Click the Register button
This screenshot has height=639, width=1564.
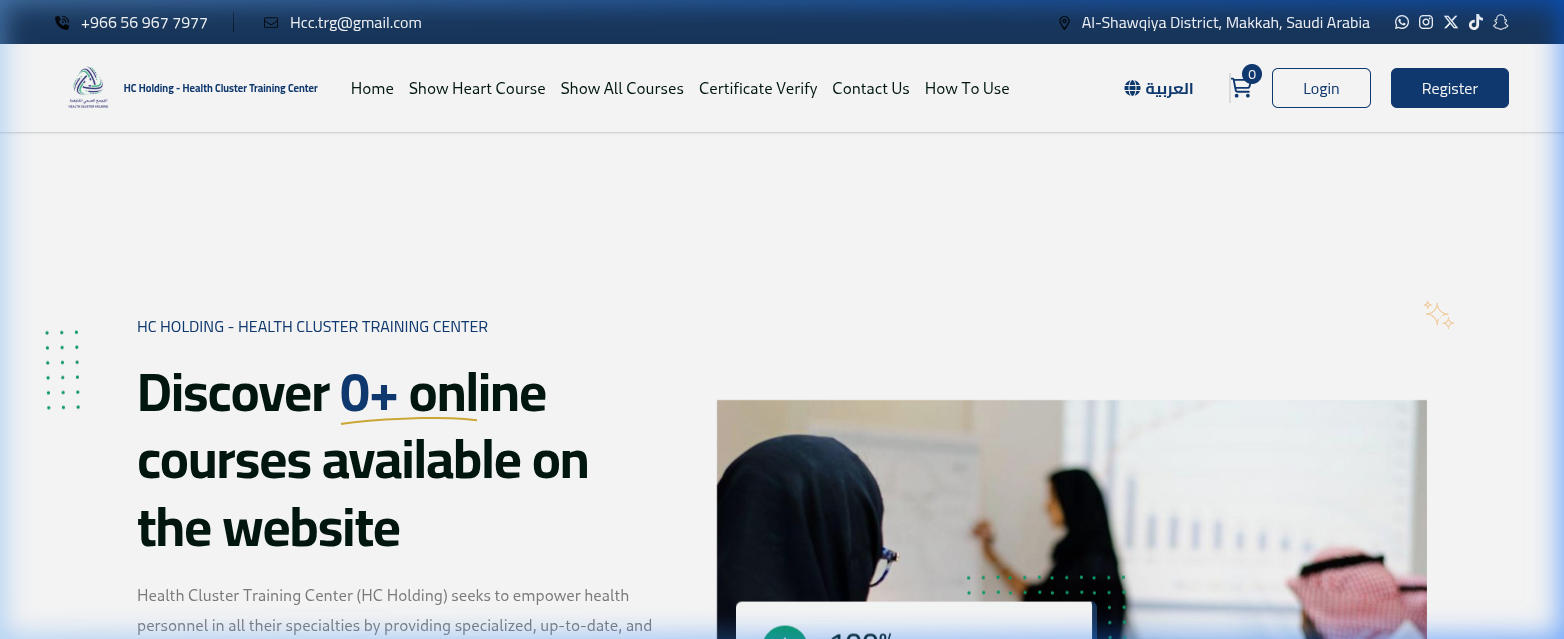(1450, 88)
